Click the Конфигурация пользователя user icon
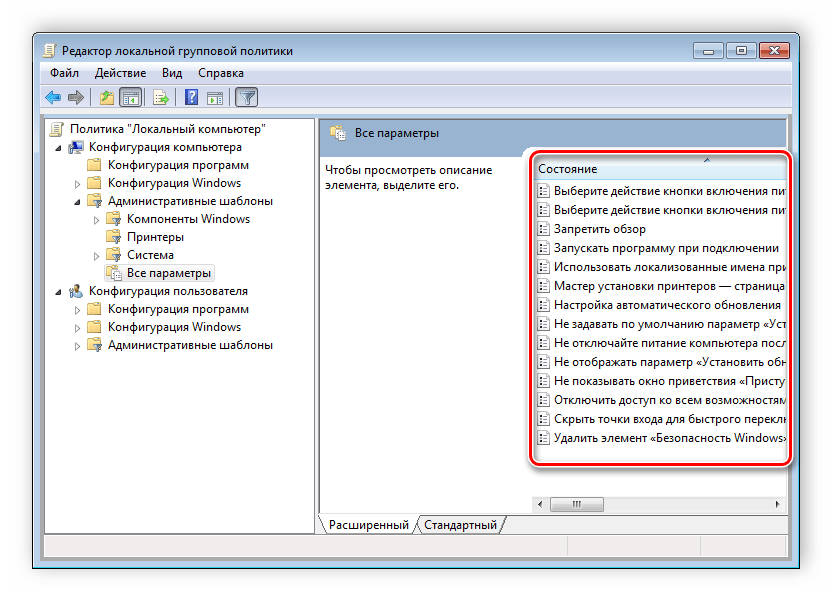 [76, 291]
